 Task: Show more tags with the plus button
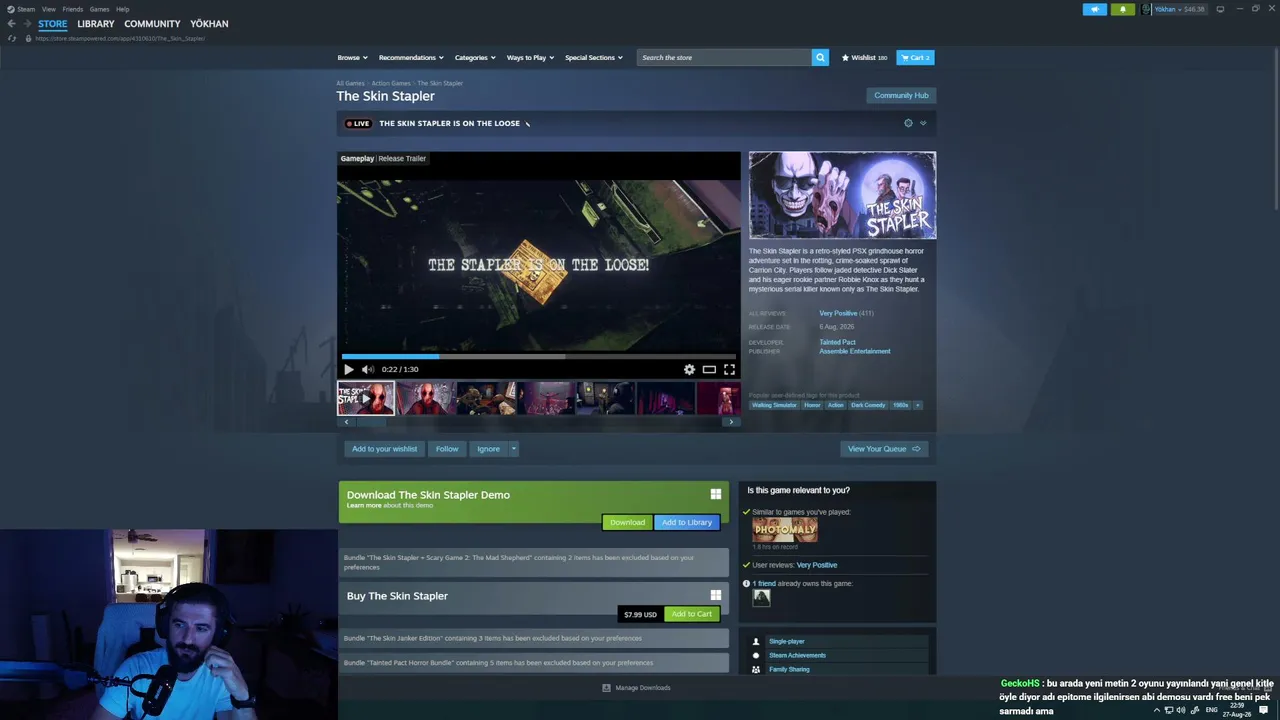click(x=917, y=405)
